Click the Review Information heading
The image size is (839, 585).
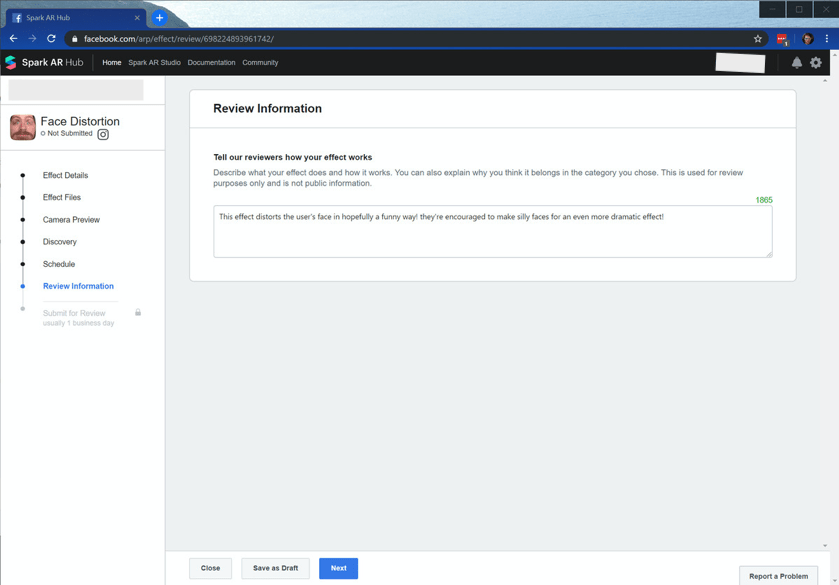[268, 109]
